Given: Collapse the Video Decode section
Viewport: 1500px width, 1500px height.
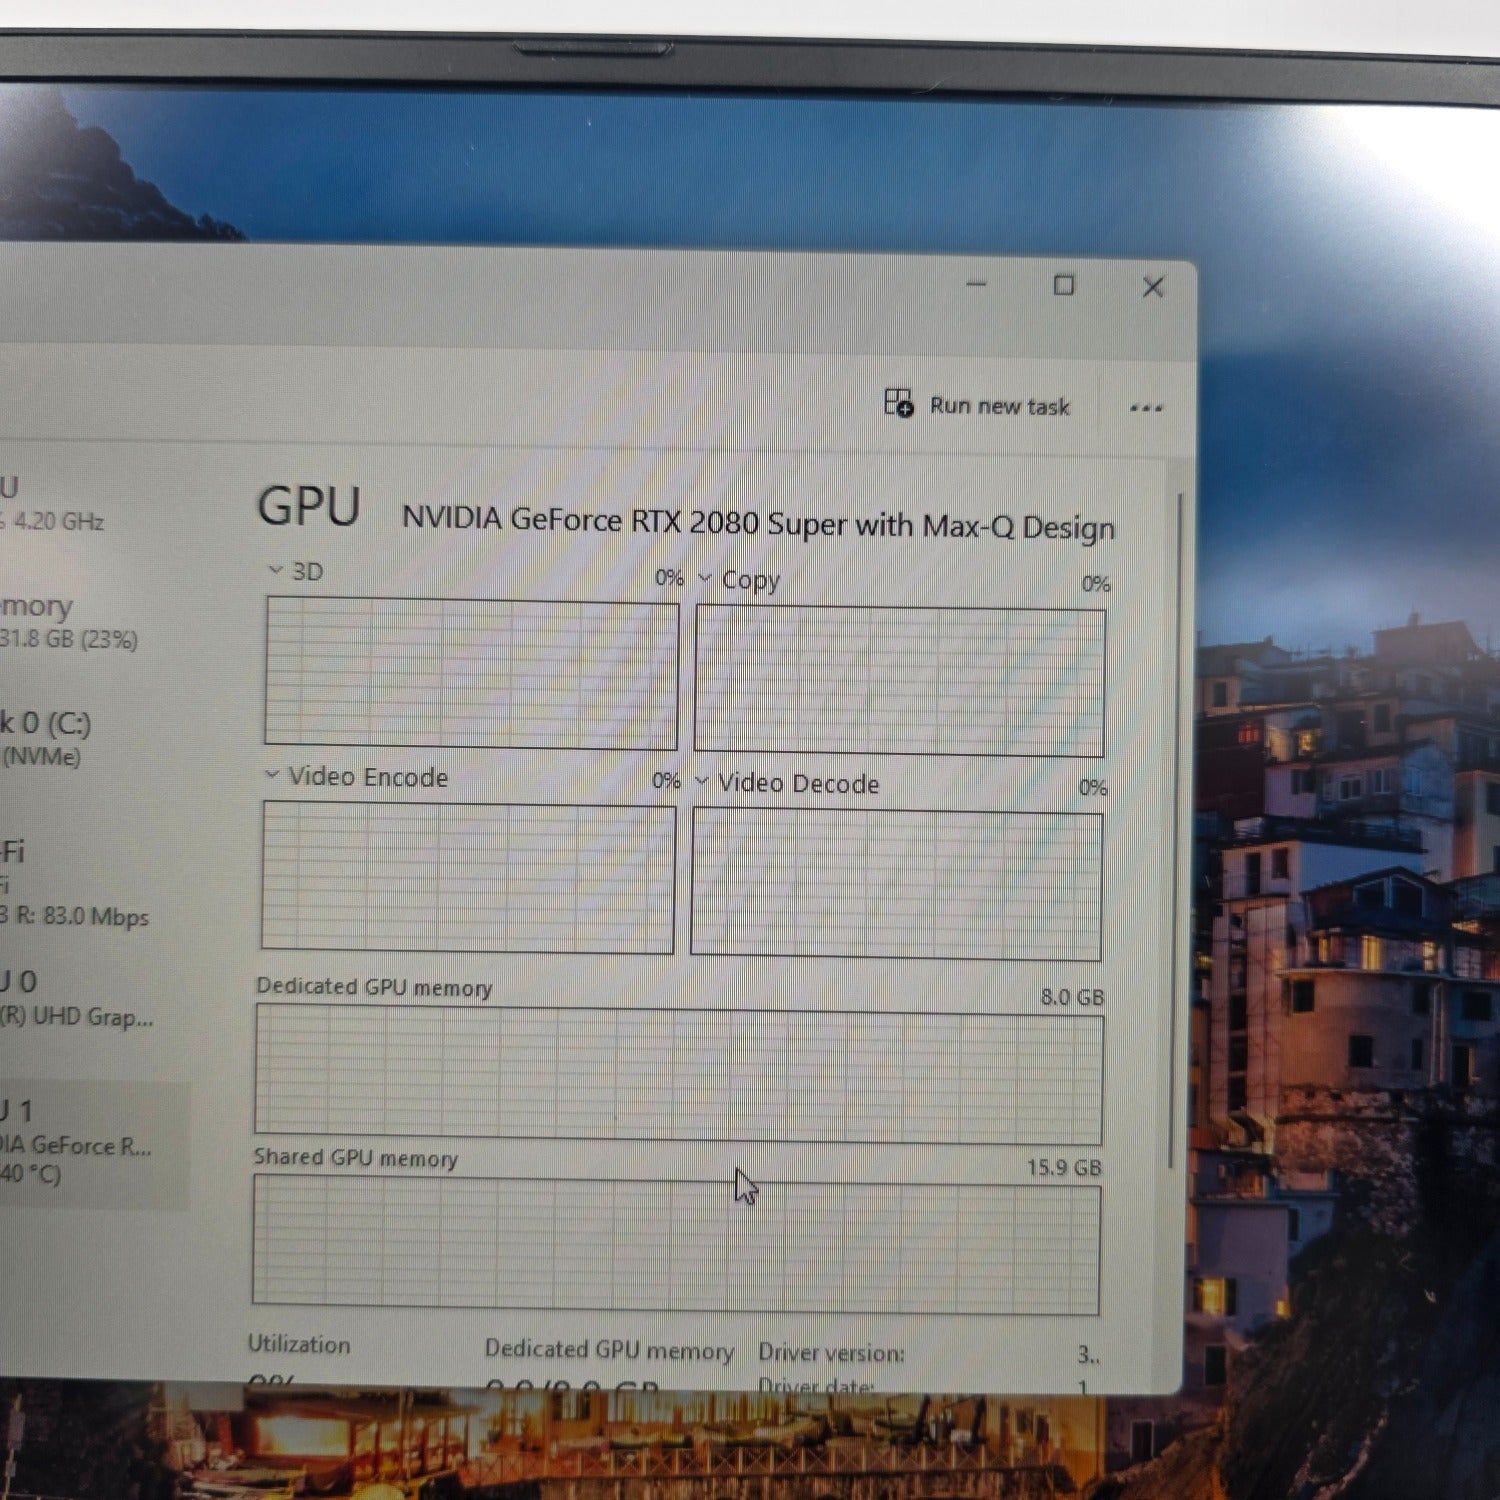Looking at the screenshot, I should click(x=703, y=784).
